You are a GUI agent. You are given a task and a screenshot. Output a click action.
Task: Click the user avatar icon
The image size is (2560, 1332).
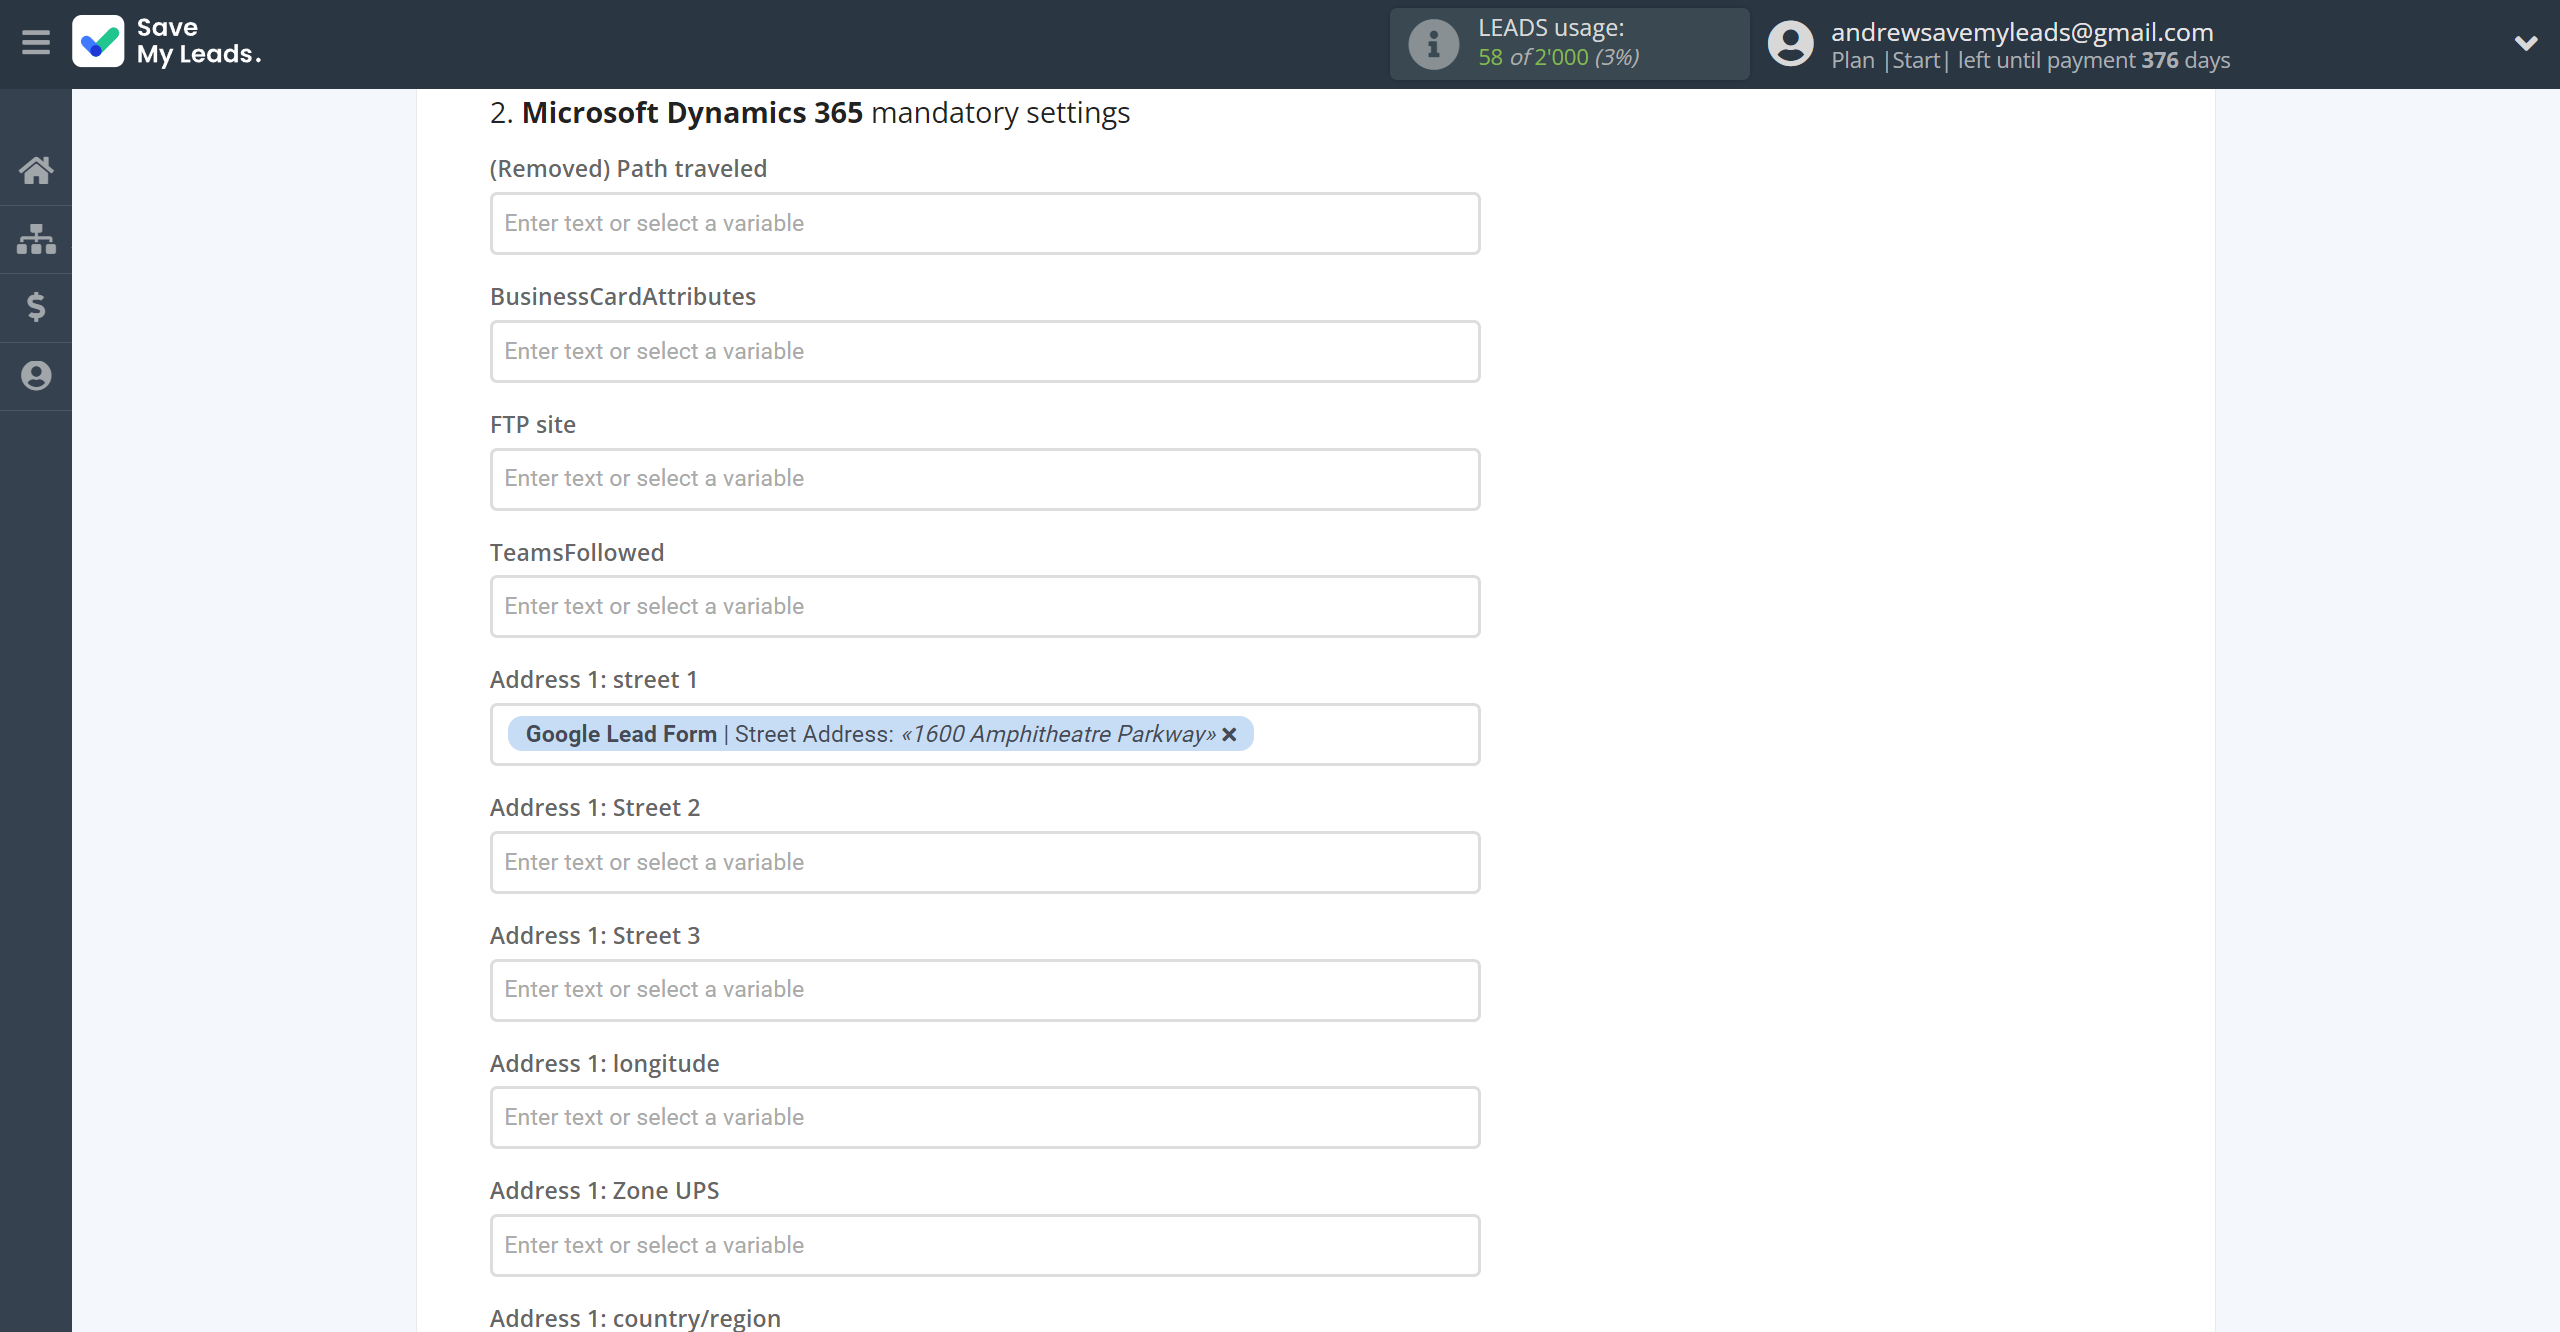(x=1790, y=44)
